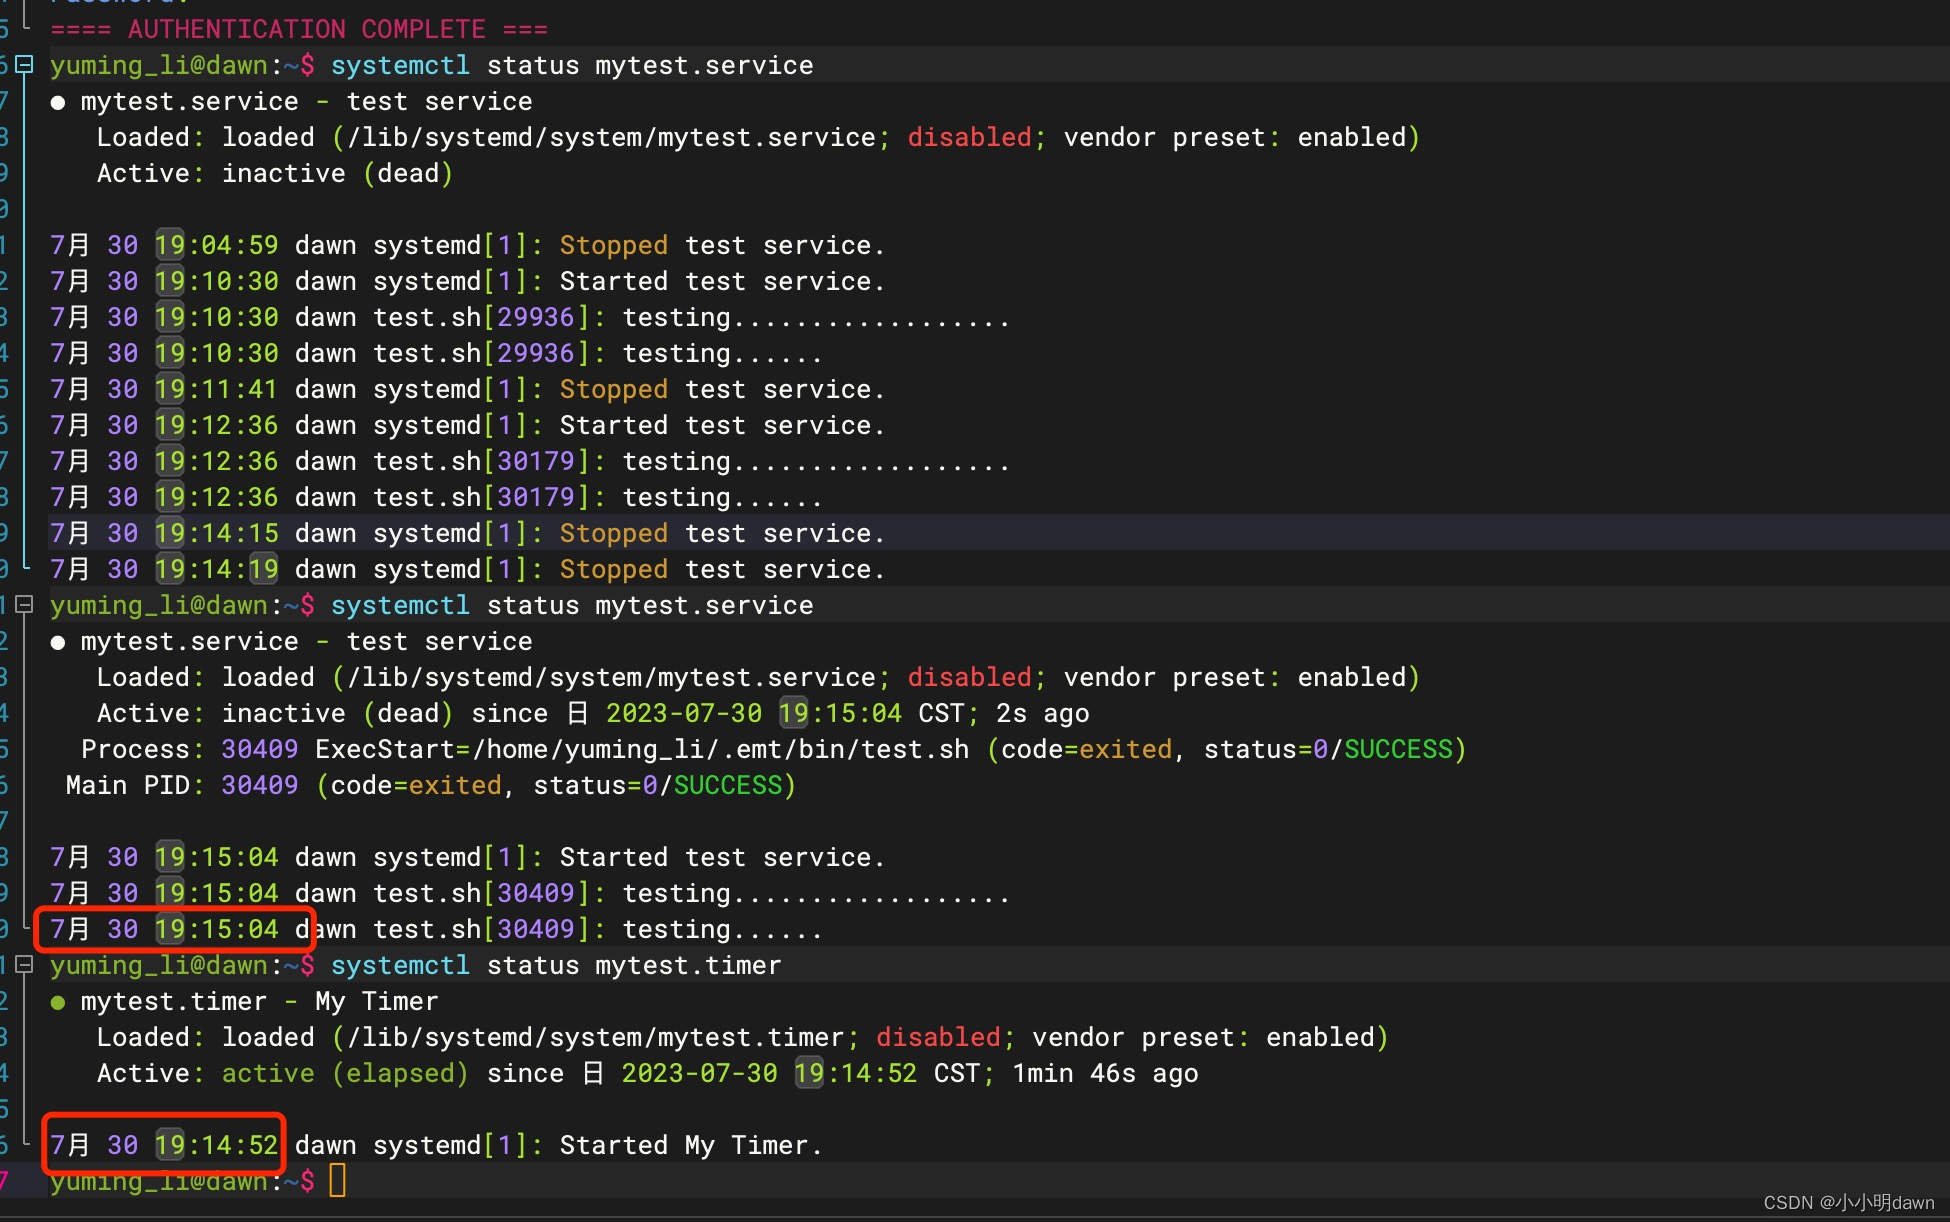Click '2s ago' in the service status
The image size is (1950, 1222).
(x=1042, y=713)
